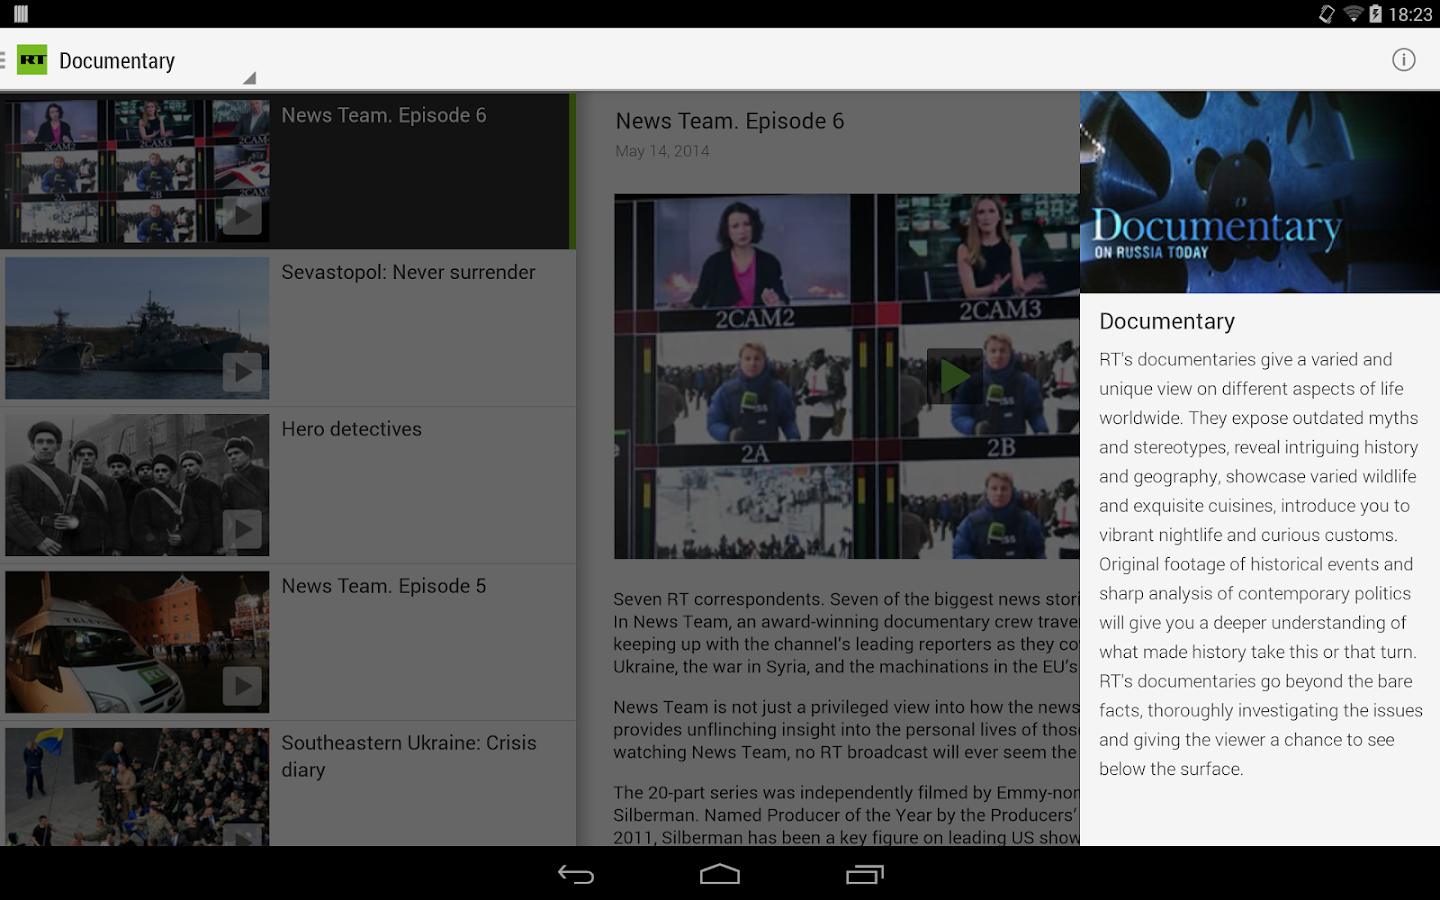This screenshot has height=900, width=1440.
Task: Tap the Documentary on Russia Today banner
Action: coord(1260,192)
